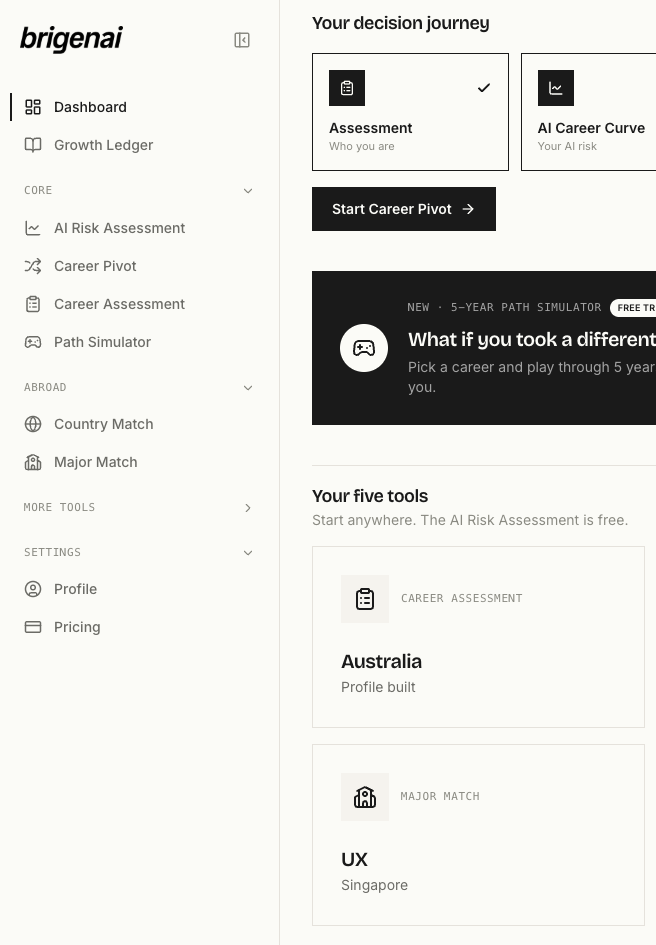Open Path Simulator from sidebar
Viewport: 656px width, 945px height.
(137, 342)
